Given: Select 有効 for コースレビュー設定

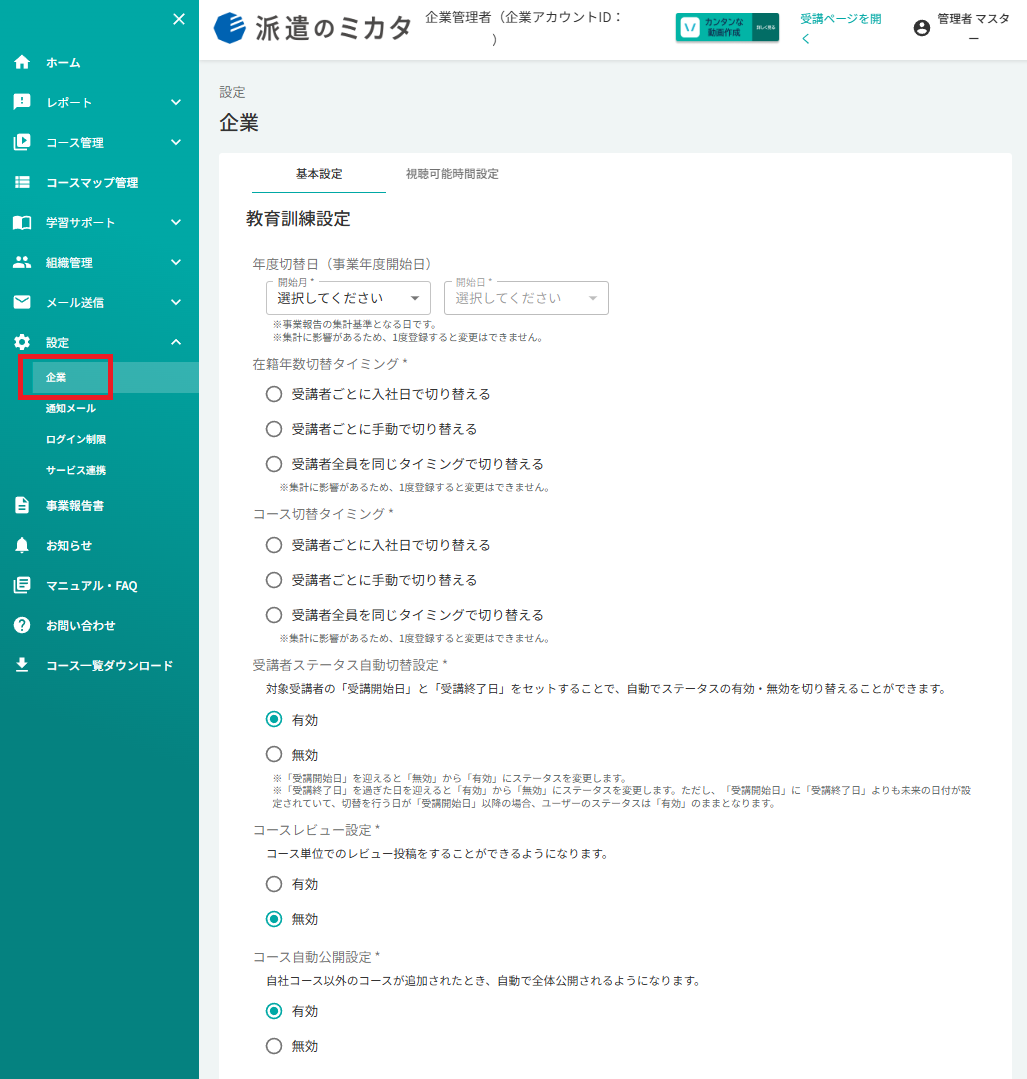Looking at the screenshot, I should (x=274, y=884).
